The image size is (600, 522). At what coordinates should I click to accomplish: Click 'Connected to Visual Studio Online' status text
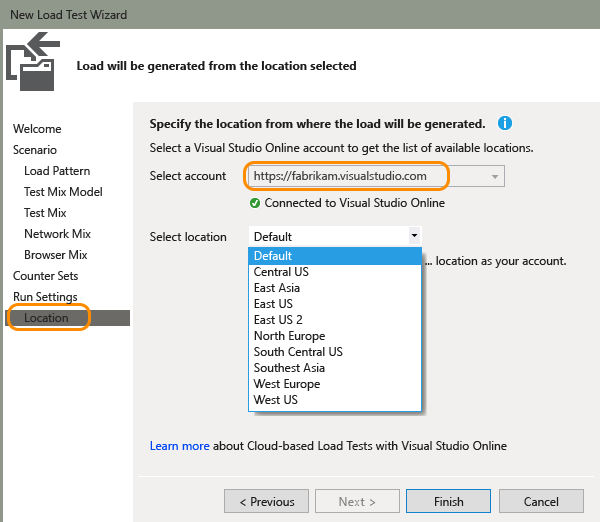coord(355,203)
